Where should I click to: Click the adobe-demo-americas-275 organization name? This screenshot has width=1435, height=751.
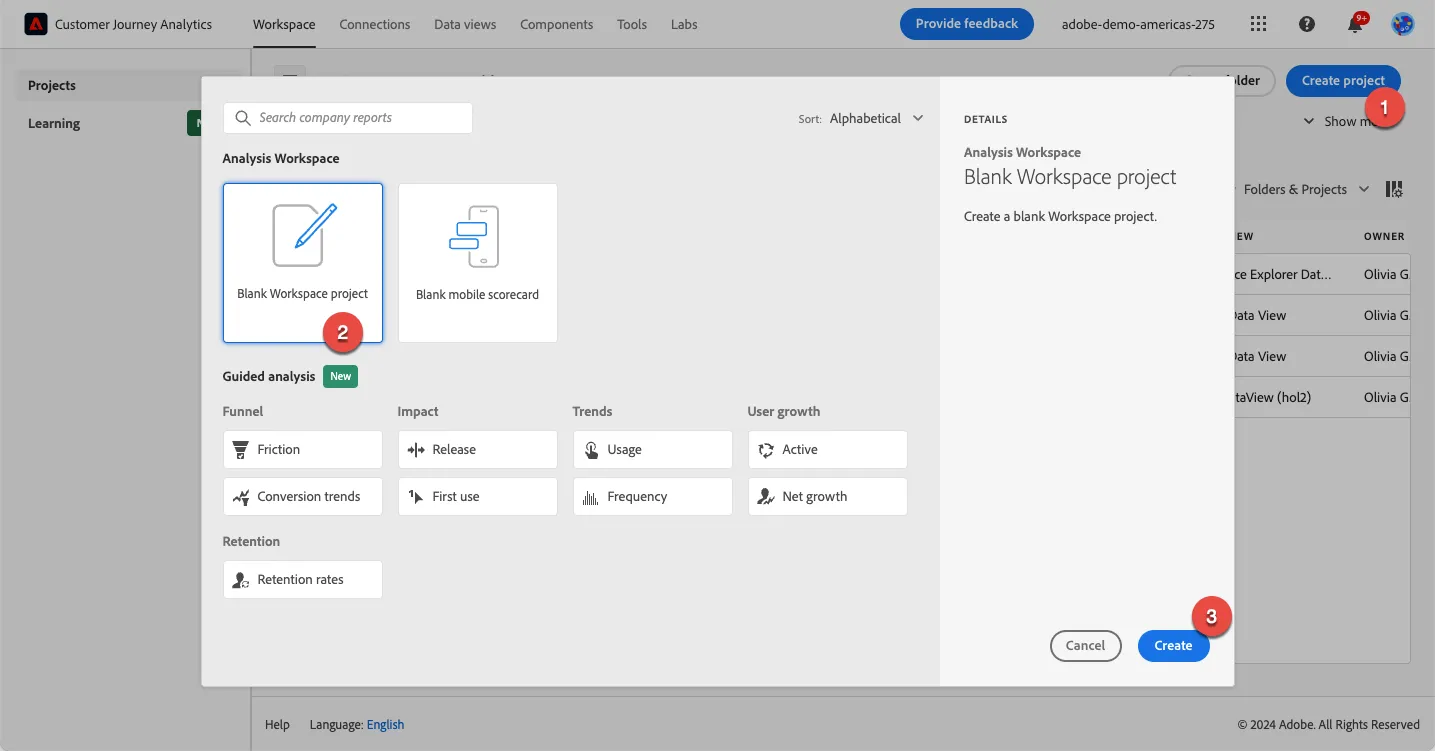1138,24
